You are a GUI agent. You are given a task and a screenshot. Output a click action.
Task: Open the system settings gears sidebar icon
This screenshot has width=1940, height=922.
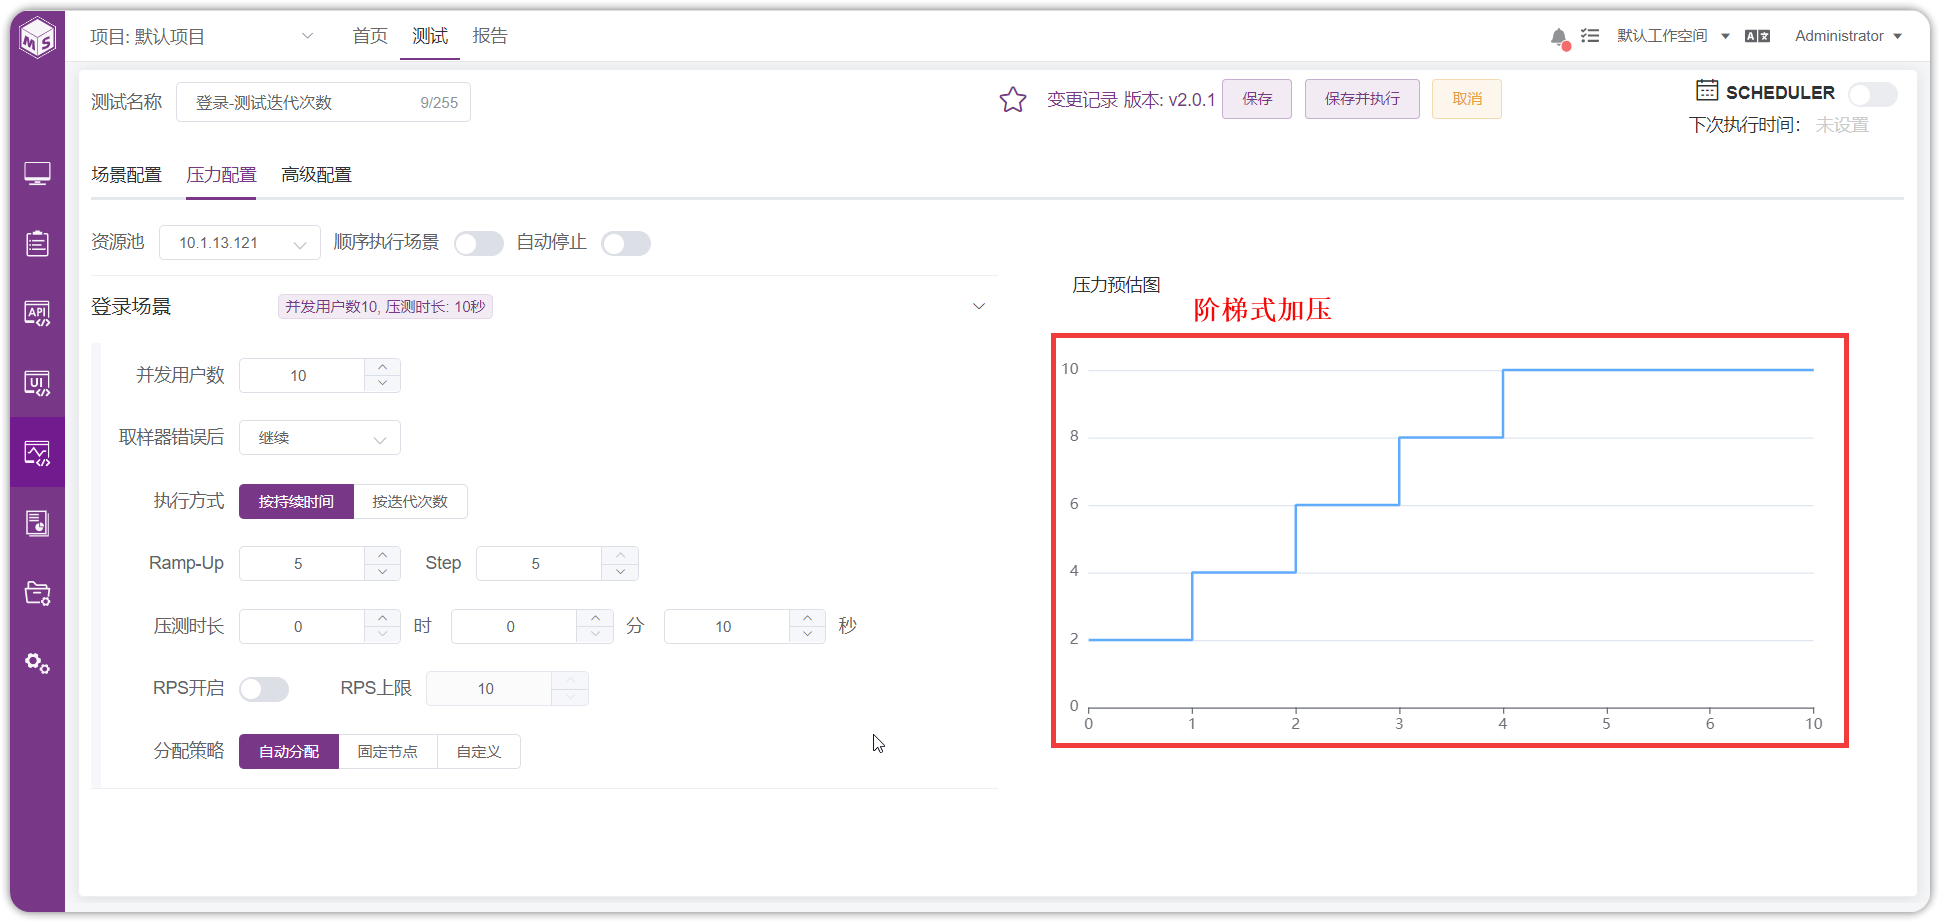pyautogui.click(x=37, y=663)
